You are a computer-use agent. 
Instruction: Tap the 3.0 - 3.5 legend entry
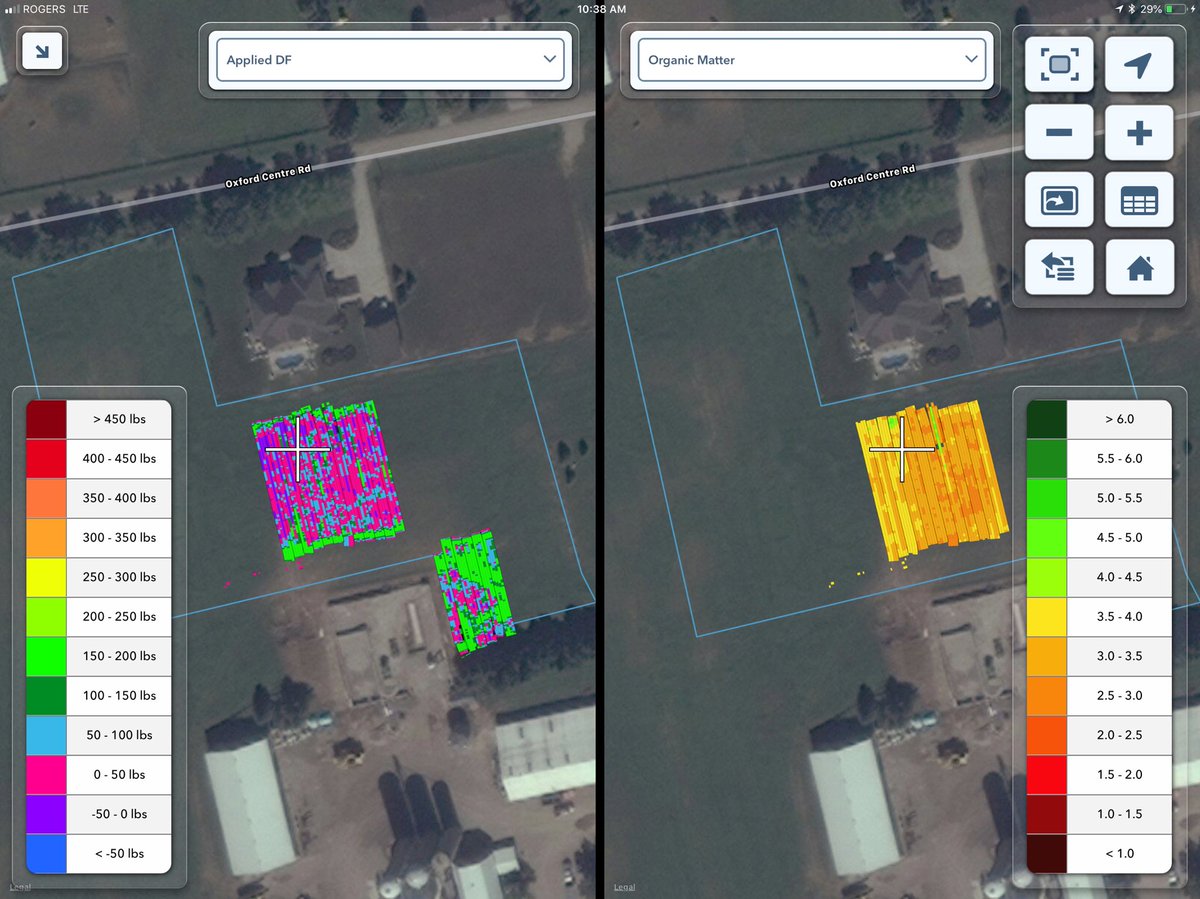(1099, 656)
